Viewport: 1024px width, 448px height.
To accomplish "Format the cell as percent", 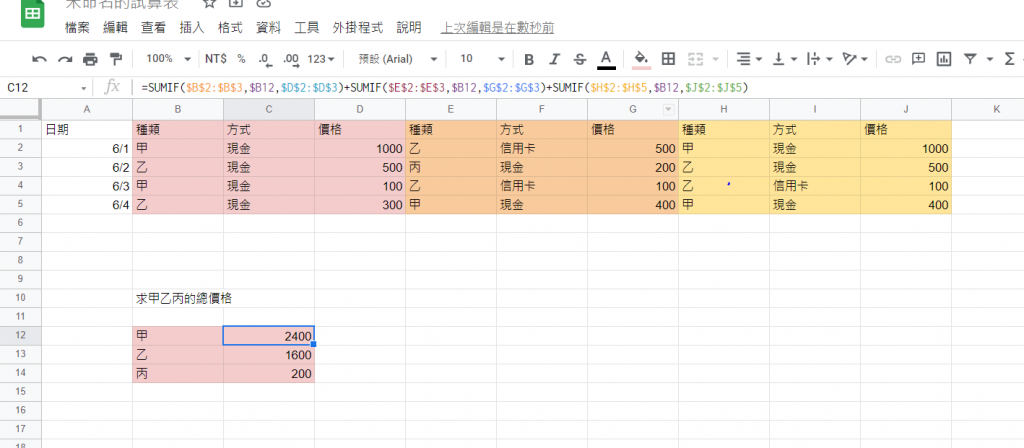I will point(241,59).
